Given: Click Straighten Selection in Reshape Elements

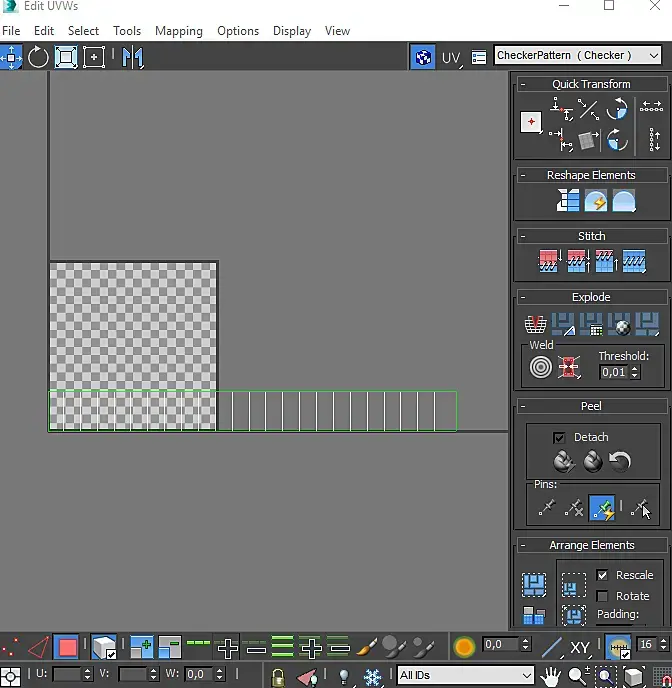Looking at the screenshot, I should pos(568,201).
